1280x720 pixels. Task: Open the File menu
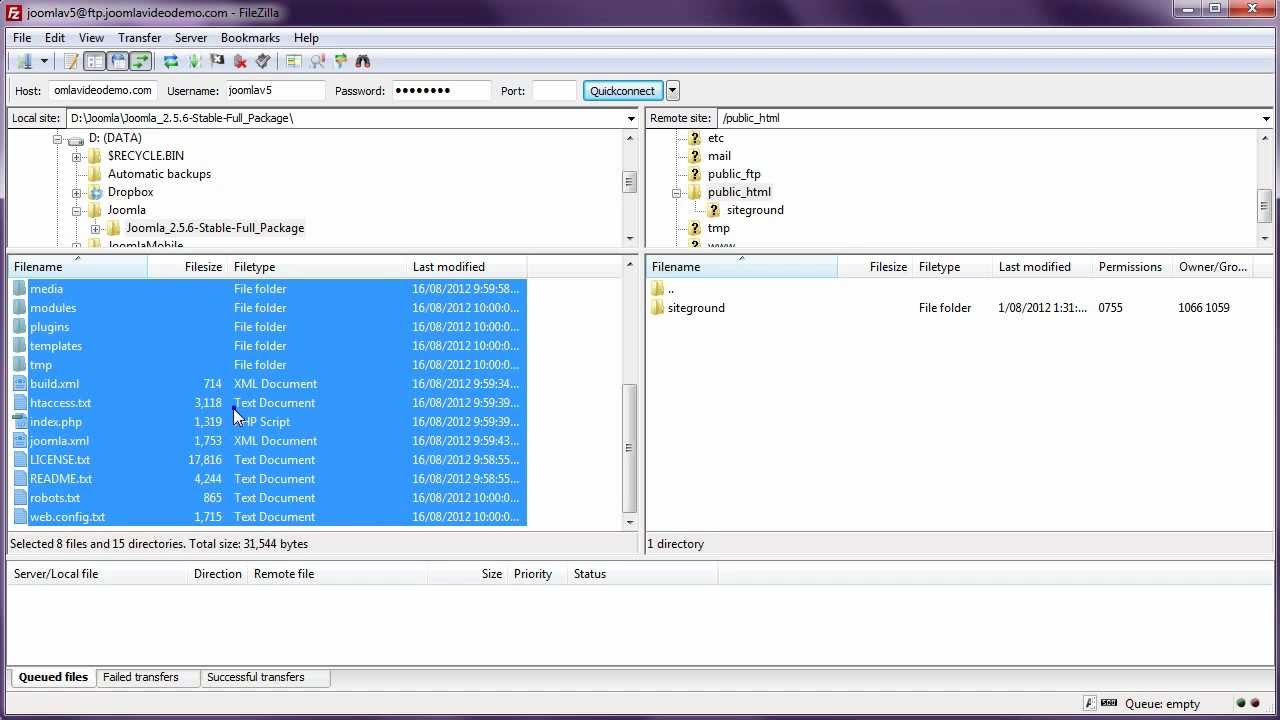[22, 38]
